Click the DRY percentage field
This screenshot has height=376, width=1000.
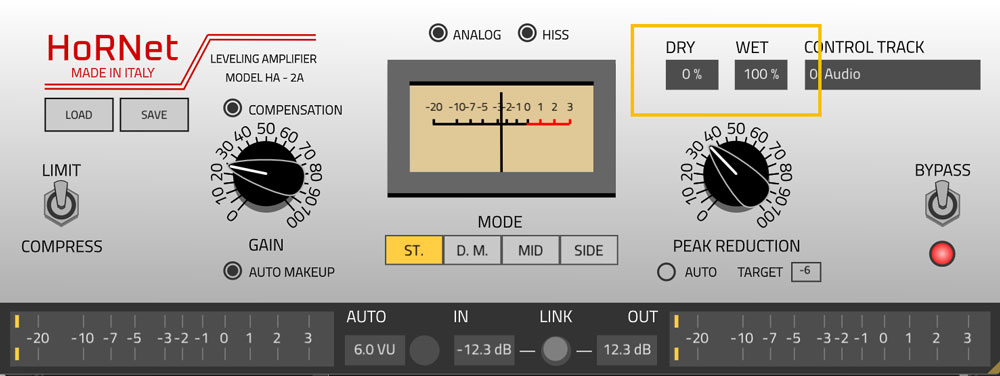[692, 75]
